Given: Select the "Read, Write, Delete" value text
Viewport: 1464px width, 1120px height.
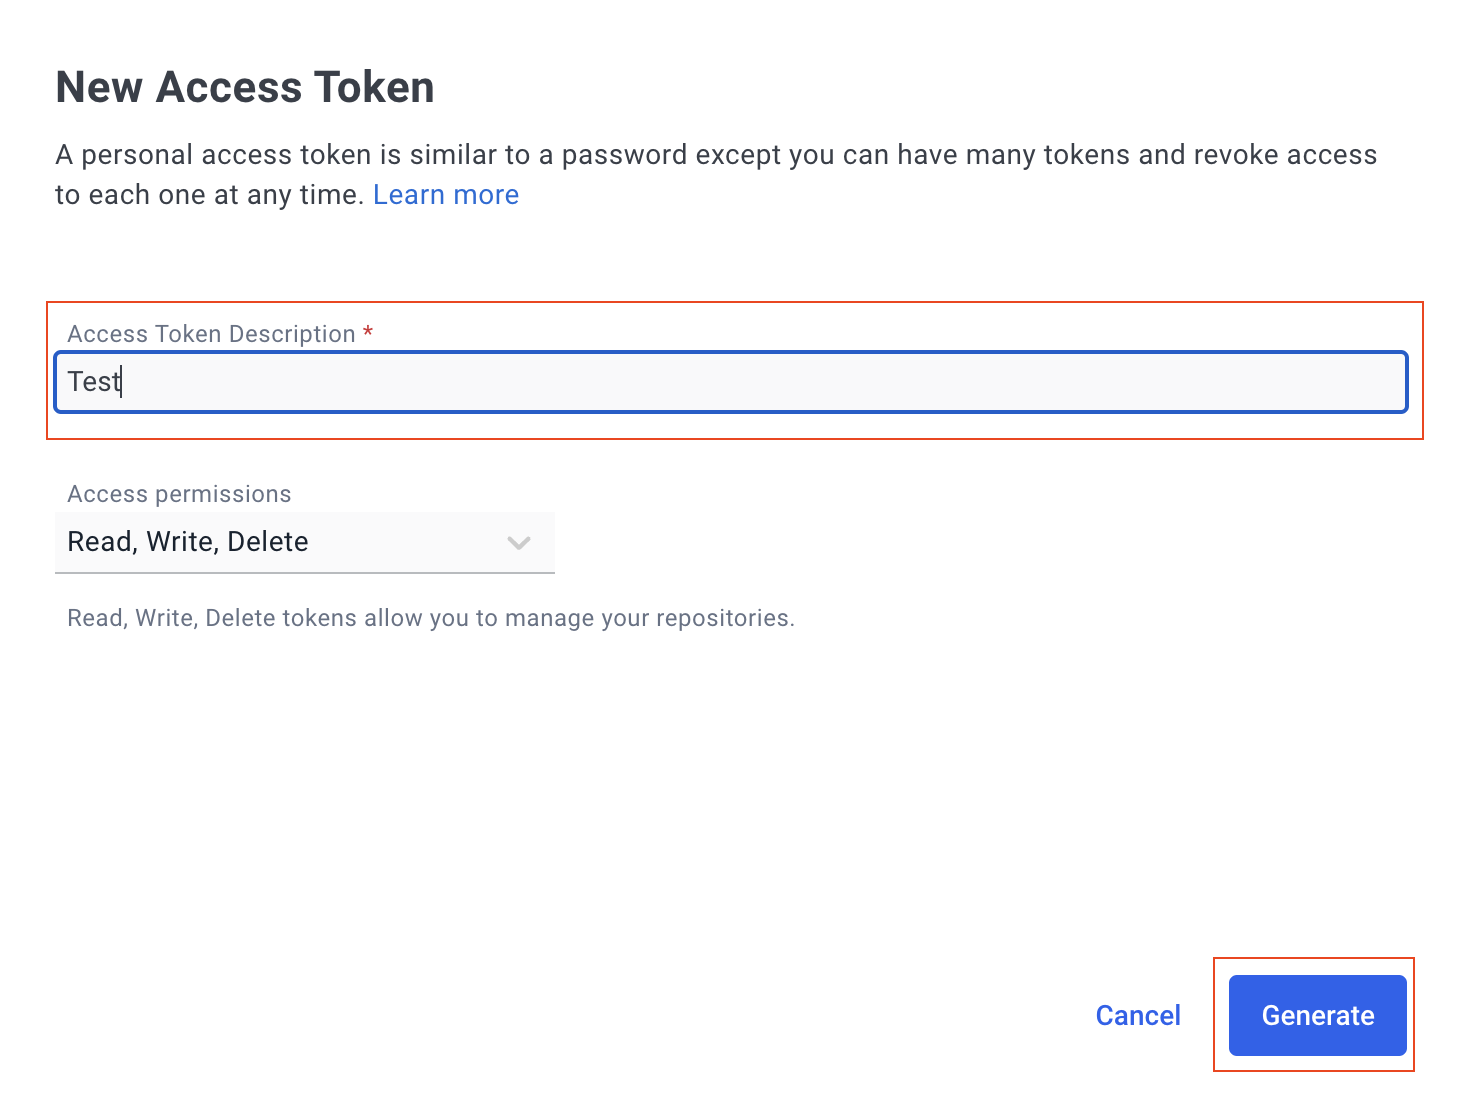Looking at the screenshot, I should tap(188, 542).
